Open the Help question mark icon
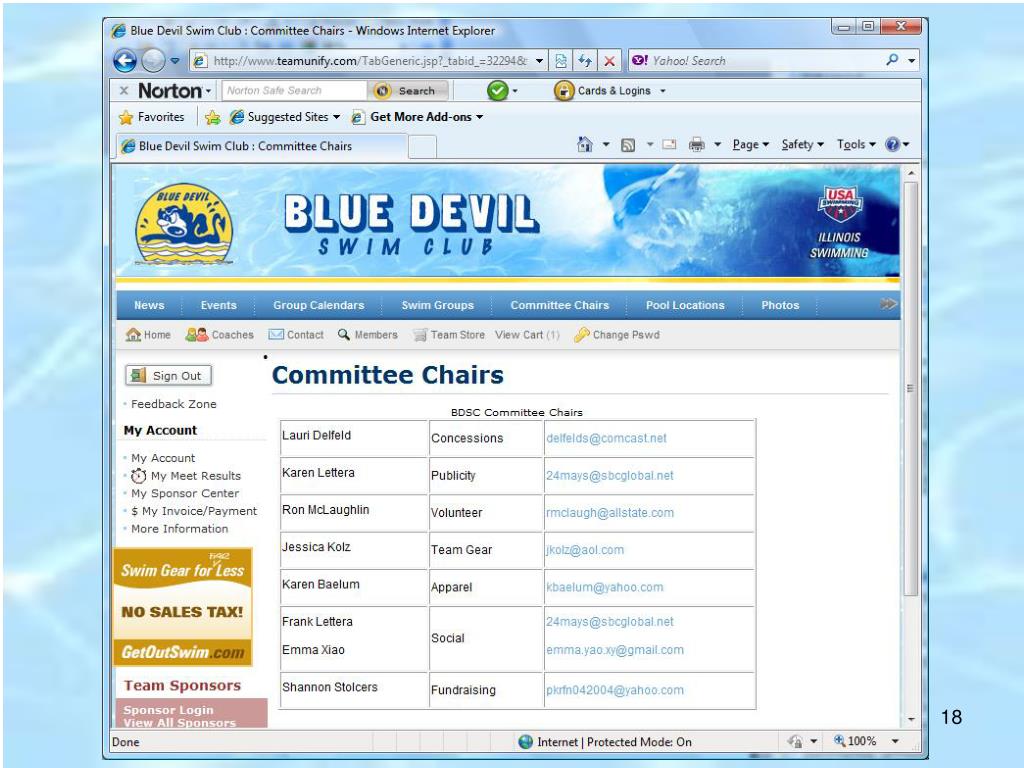Screen dimensions: 1024x768 tap(892, 144)
